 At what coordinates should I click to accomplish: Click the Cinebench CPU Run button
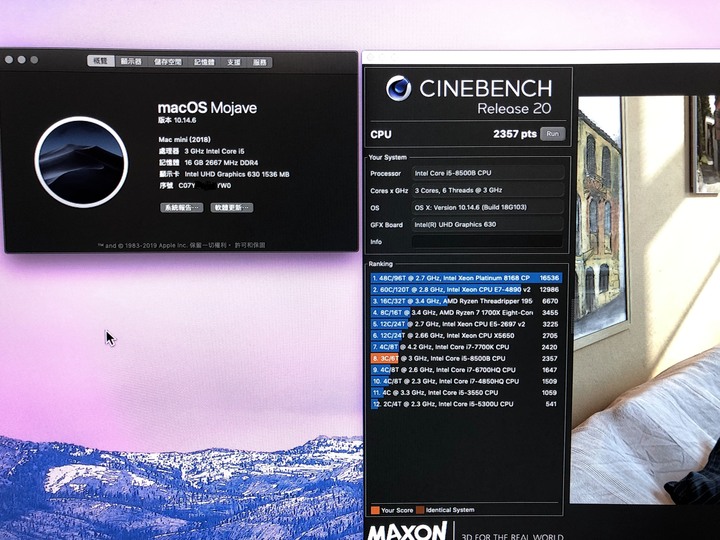[x=552, y=134]
